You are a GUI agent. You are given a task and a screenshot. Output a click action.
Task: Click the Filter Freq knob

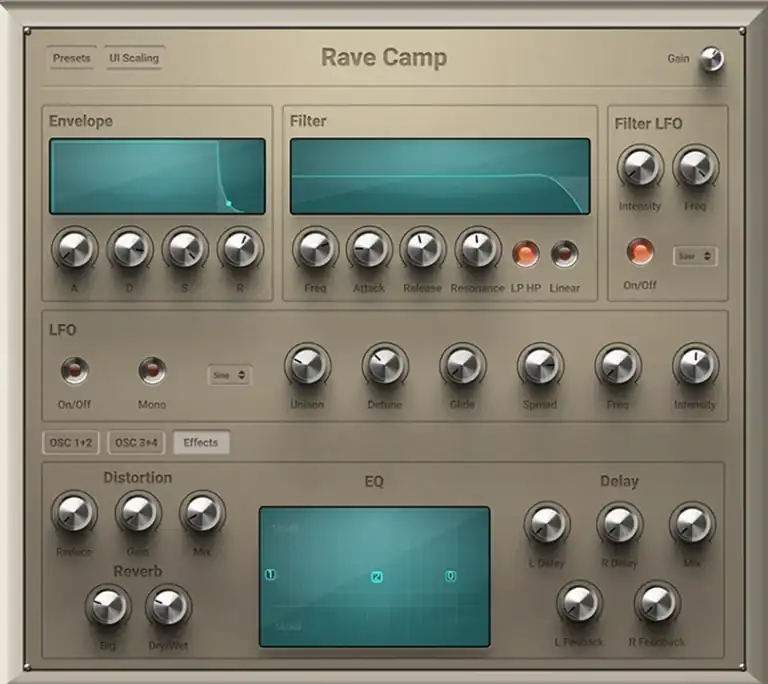pos(315,248)
